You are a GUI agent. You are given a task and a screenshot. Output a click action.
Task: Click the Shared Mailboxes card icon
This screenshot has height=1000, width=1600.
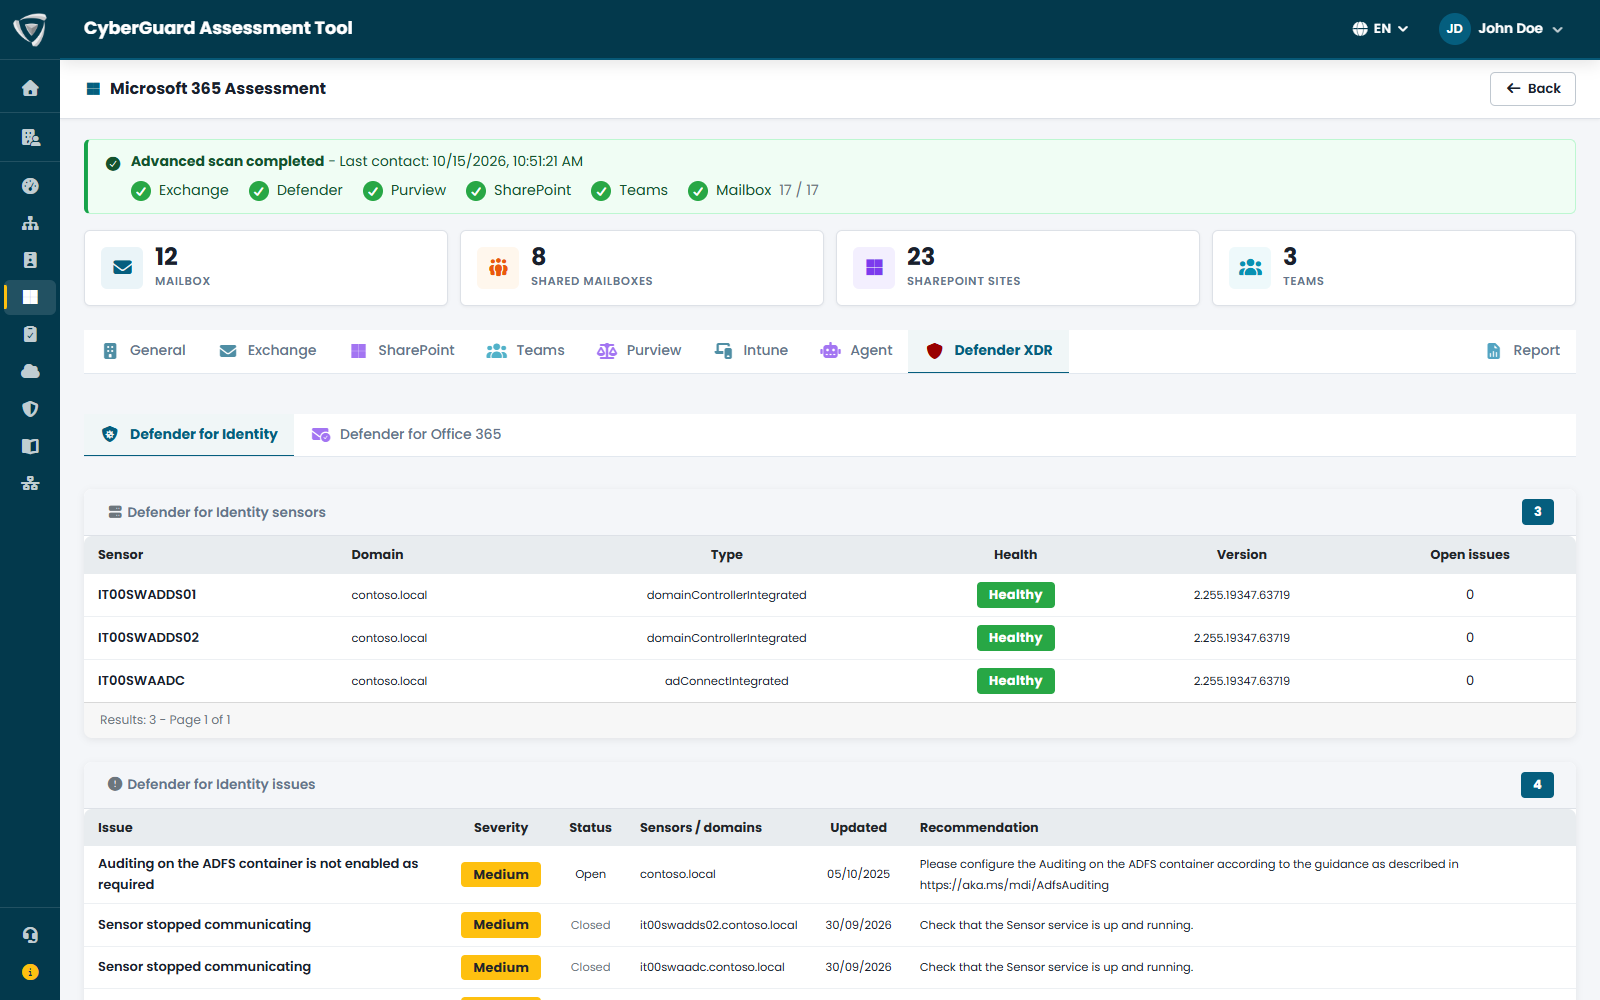point(498,268)
